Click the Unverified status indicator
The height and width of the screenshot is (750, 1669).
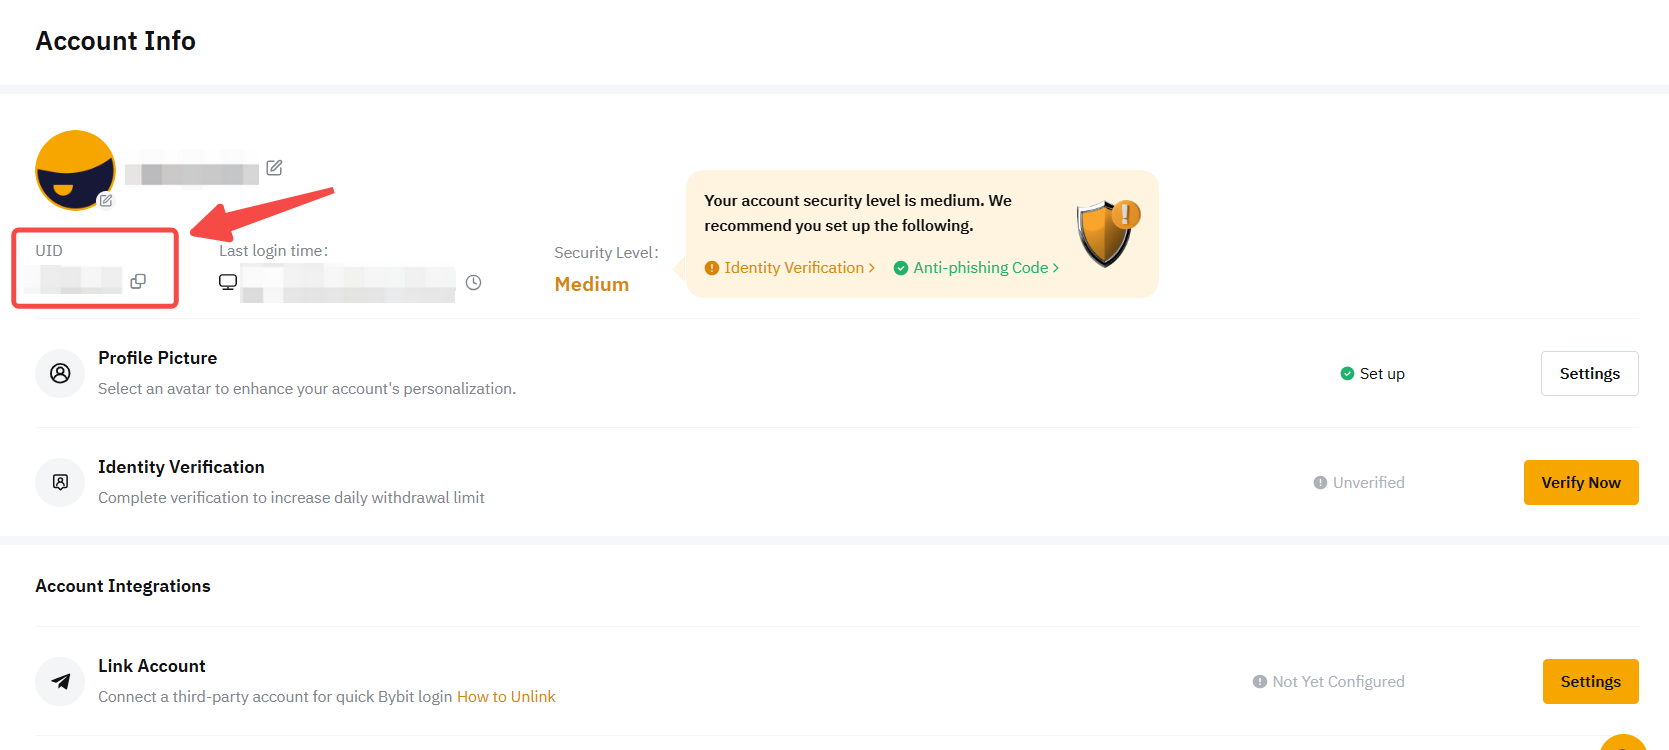(1359, 483)
